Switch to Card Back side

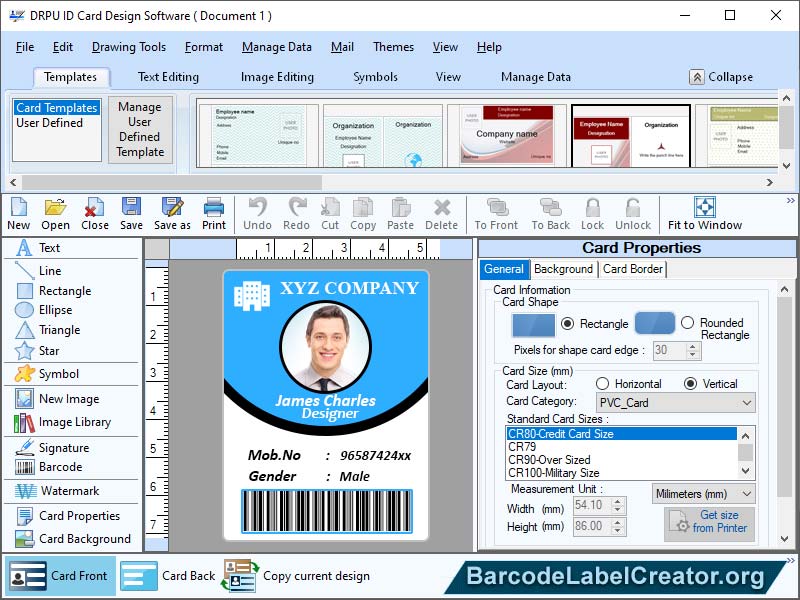(x=169, y=576)
